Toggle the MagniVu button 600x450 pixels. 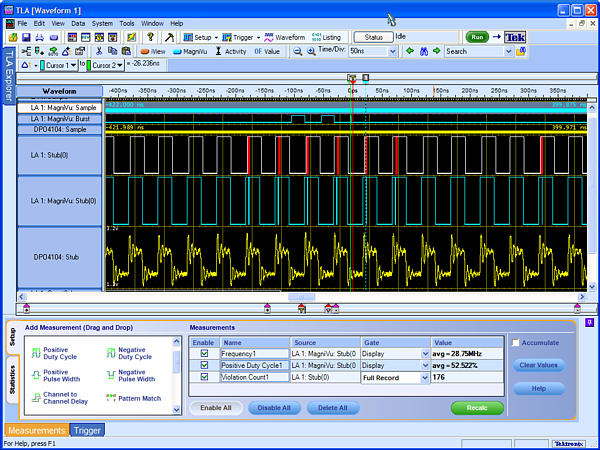coord(190,51)
